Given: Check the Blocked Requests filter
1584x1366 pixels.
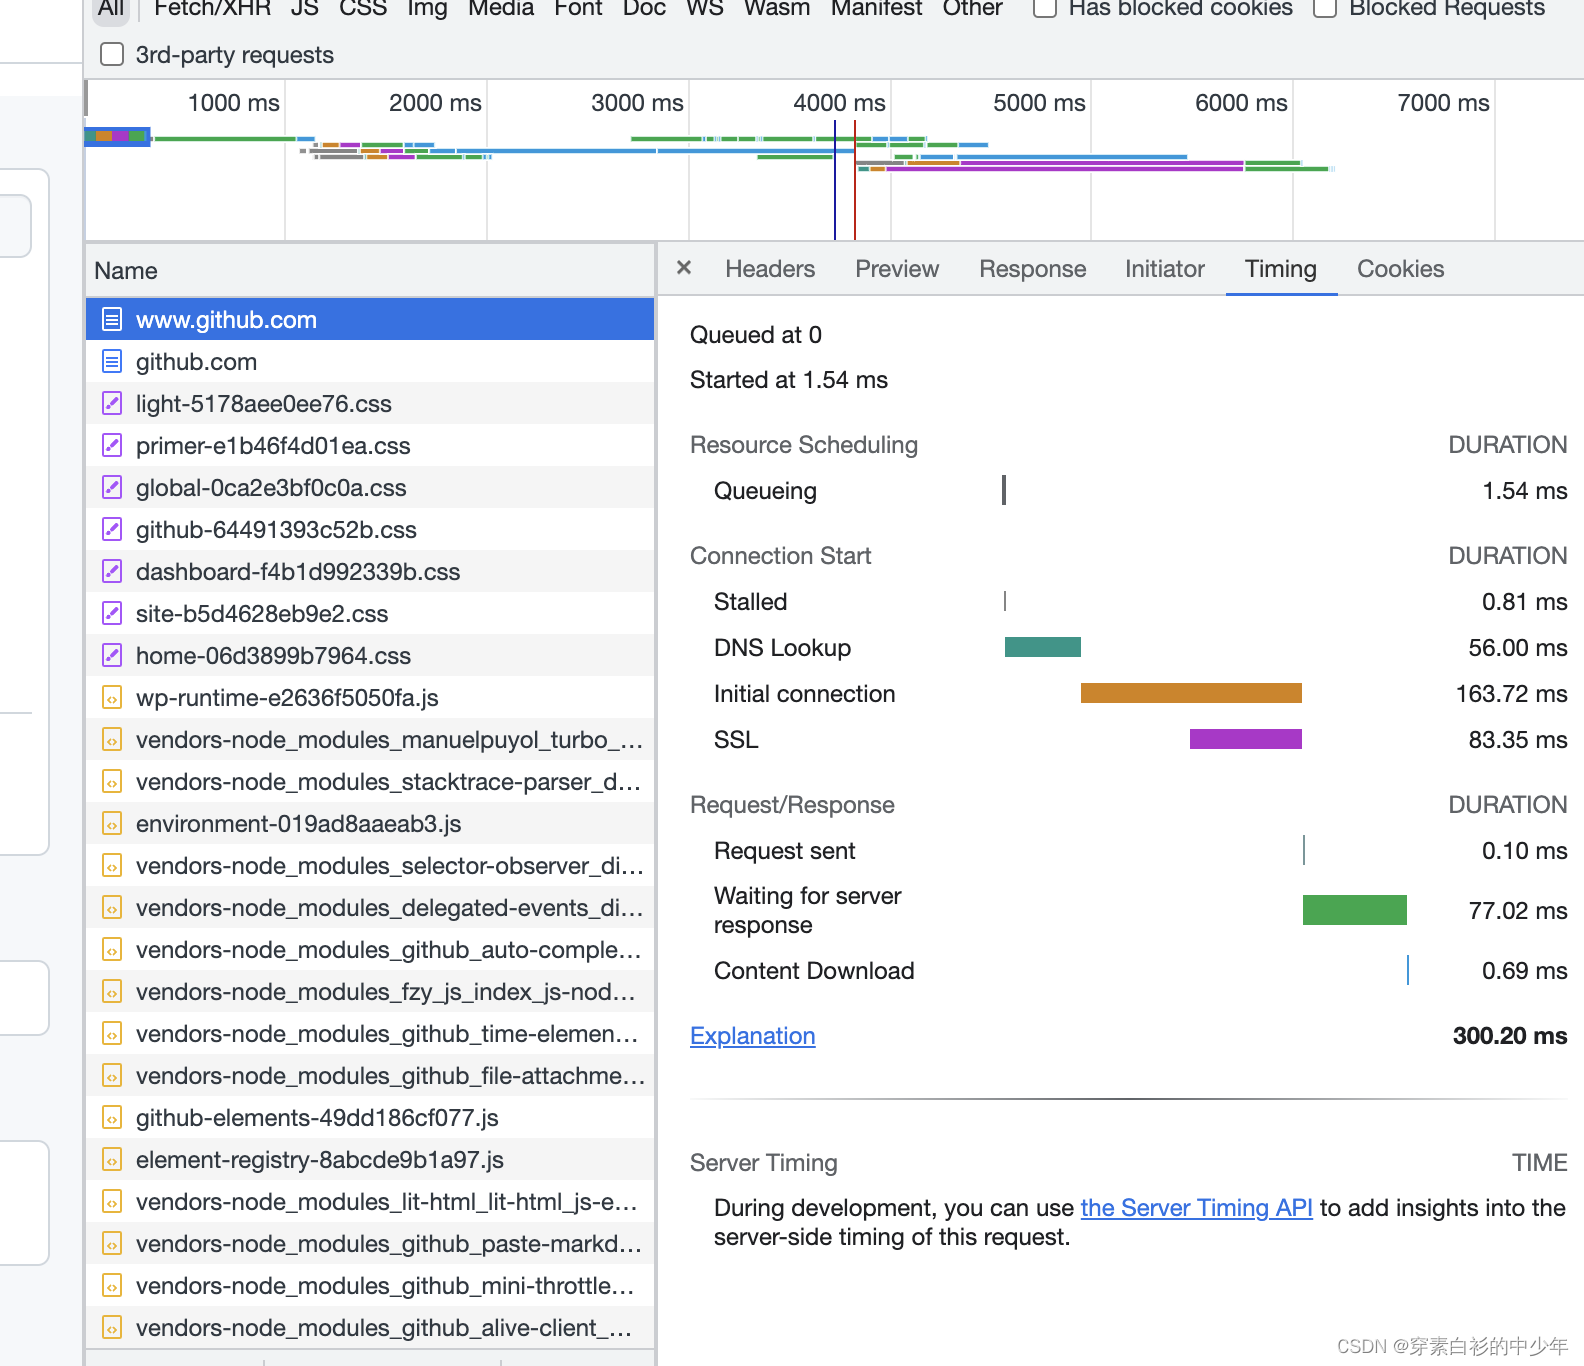Looking at the screenshot, I should pos(1325,8).
